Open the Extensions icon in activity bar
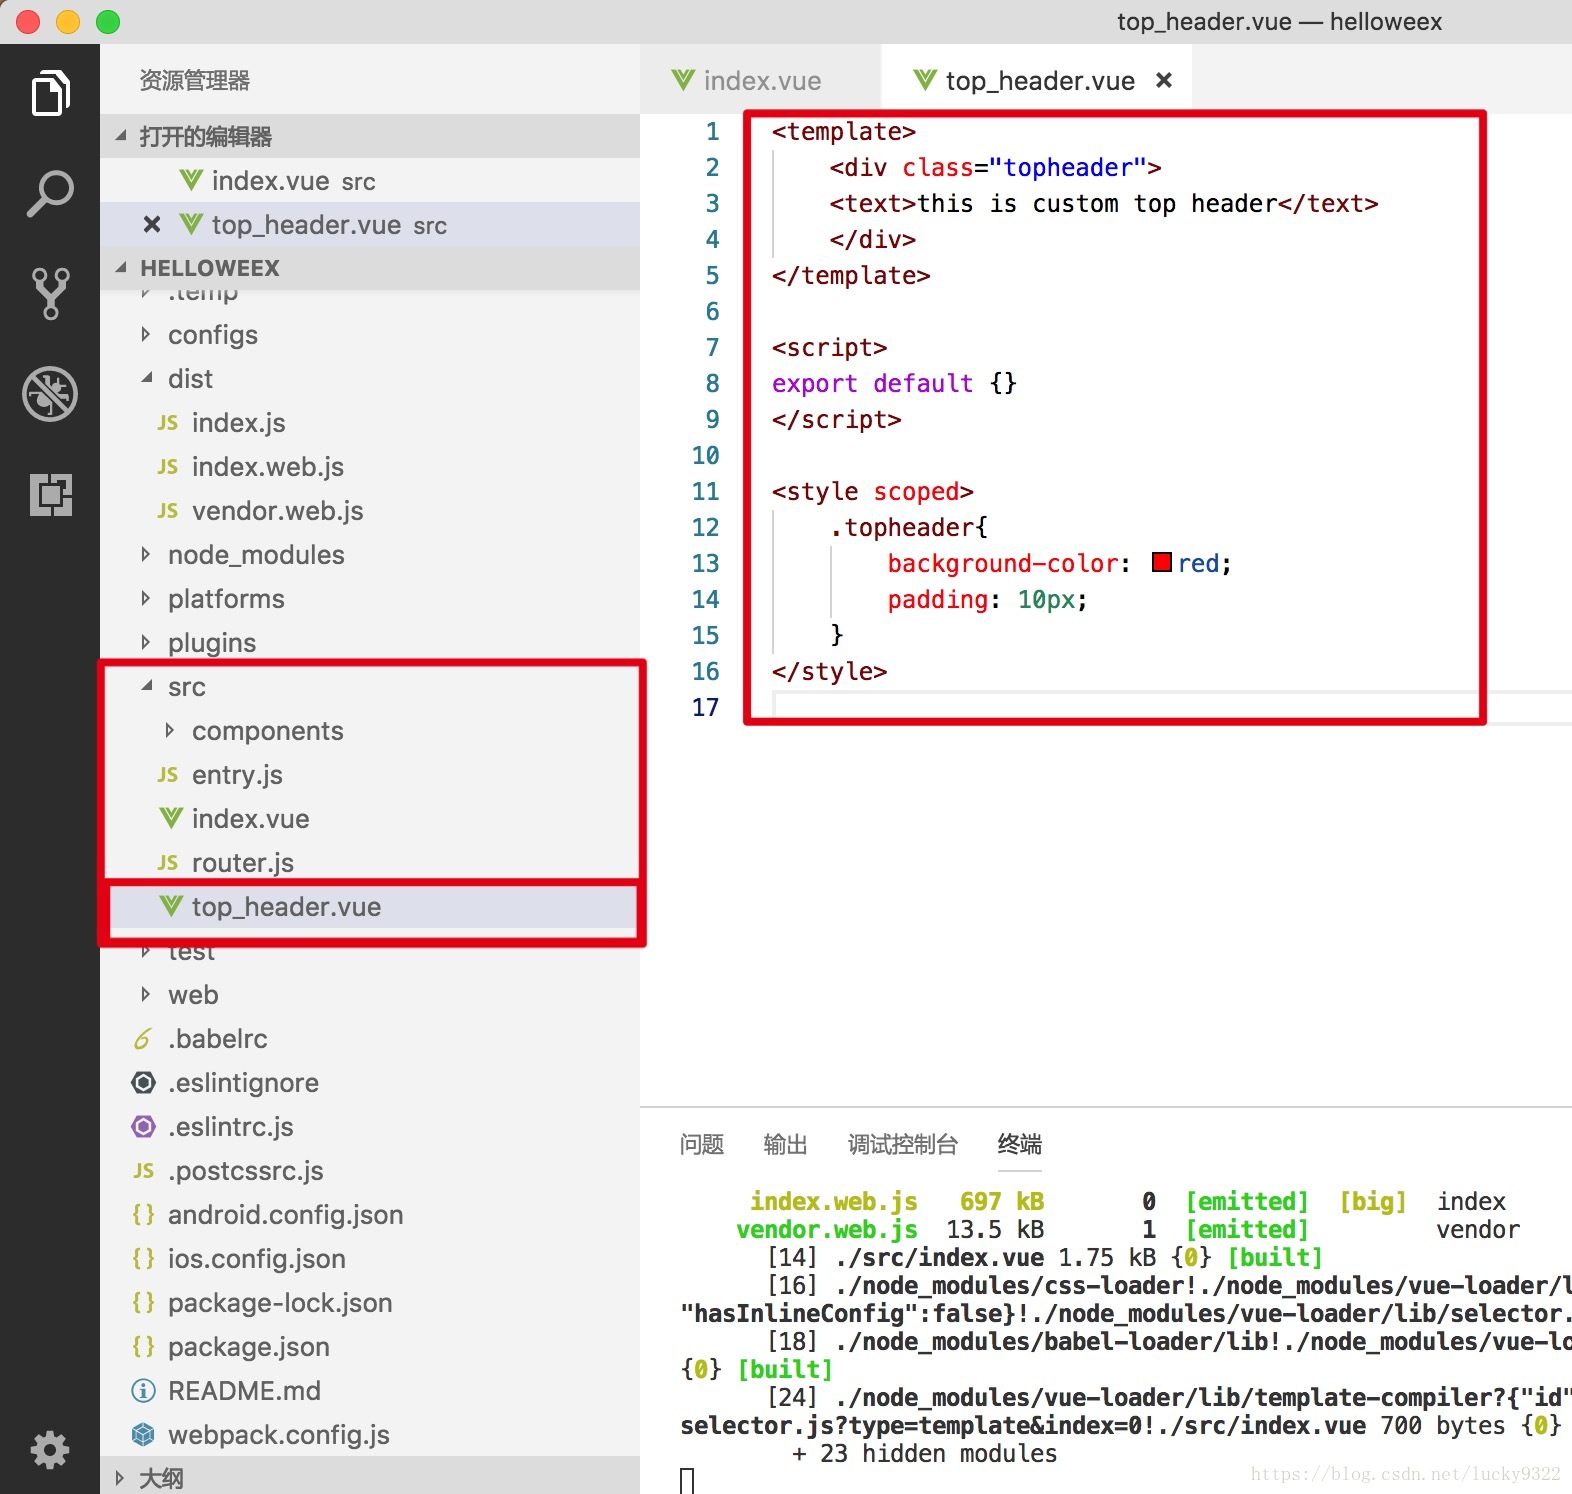The height and width of the screenshot is (1494, 1572). tap(50, 494)
